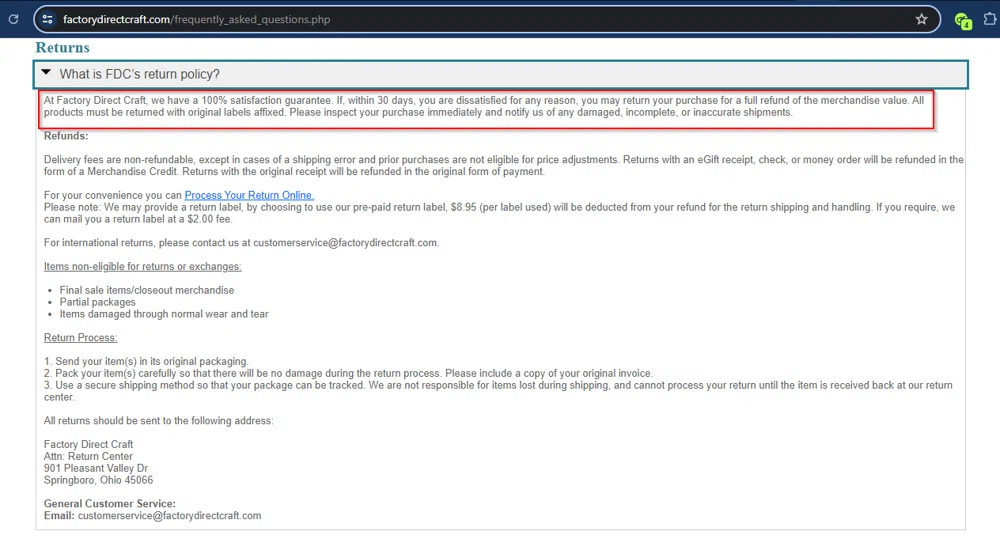This screenshot has width=1000, height=536.
Task: Click the 'Returns' section heading
Action: click(62, 47)
